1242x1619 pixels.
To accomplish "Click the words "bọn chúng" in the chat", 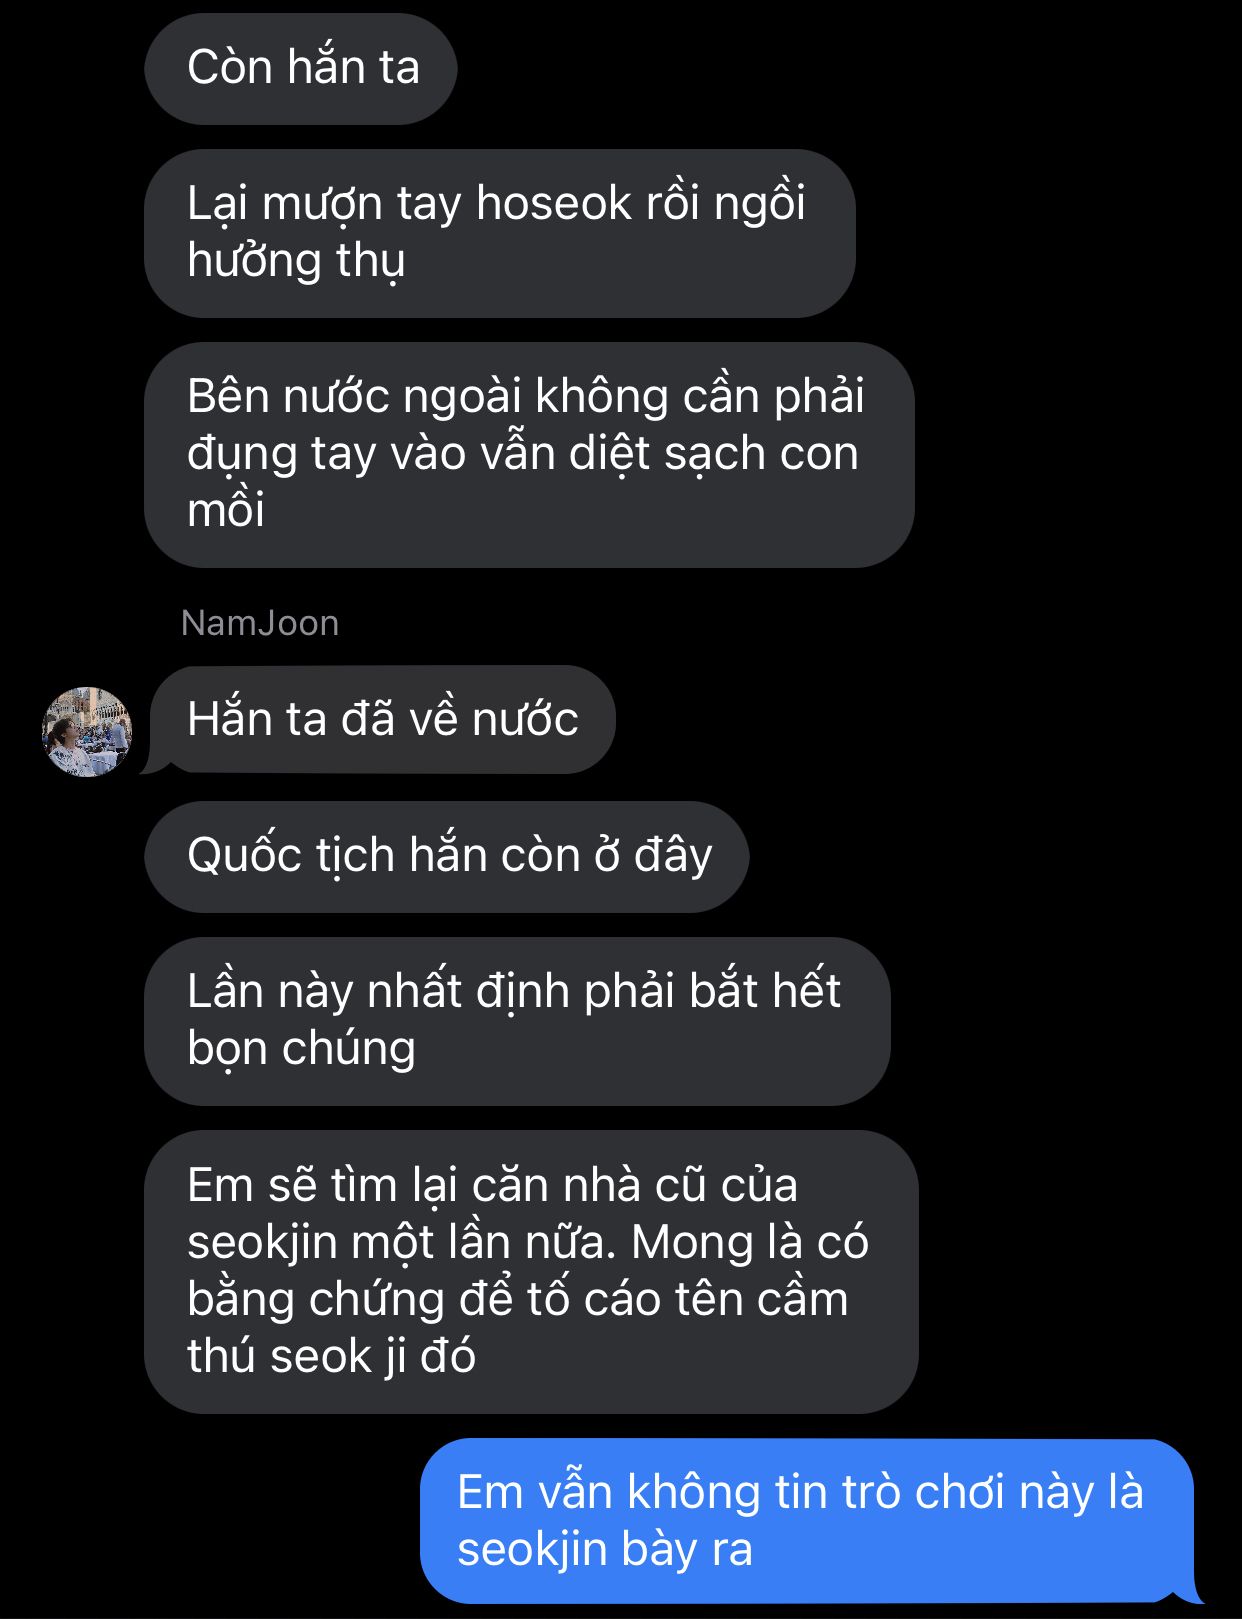I will 301,1049.
